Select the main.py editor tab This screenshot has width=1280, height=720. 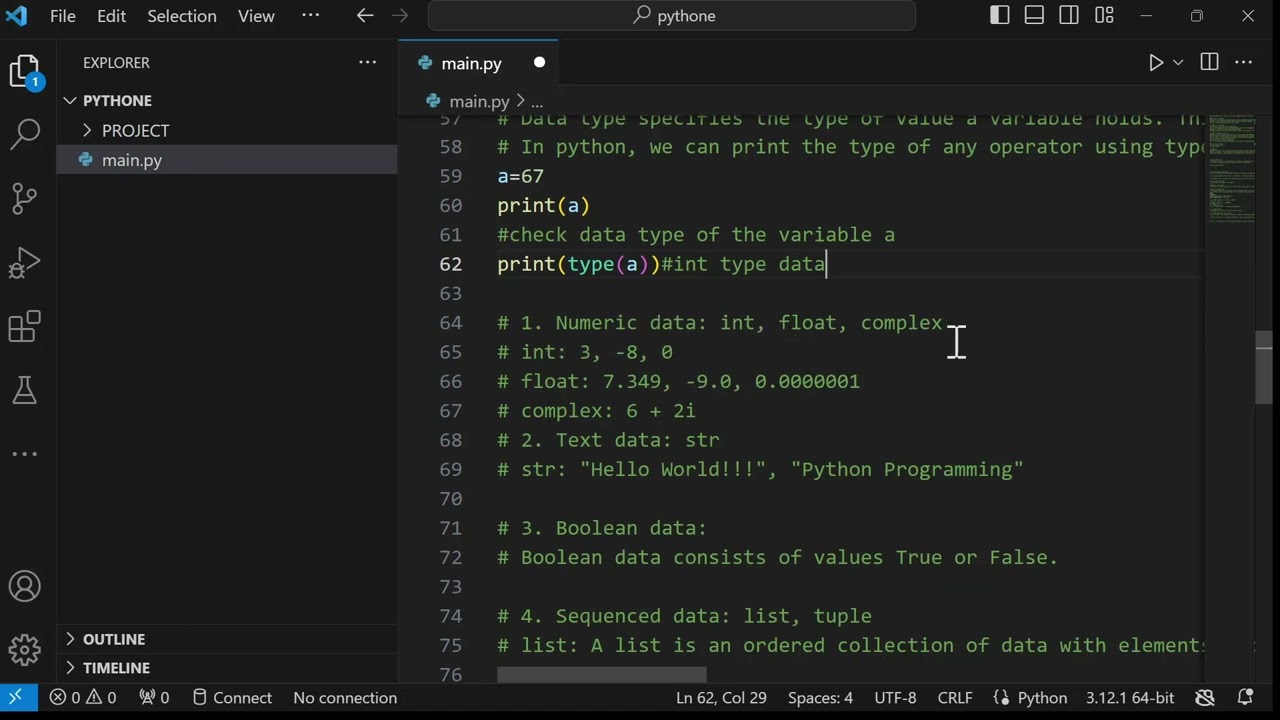pos(479,63)
